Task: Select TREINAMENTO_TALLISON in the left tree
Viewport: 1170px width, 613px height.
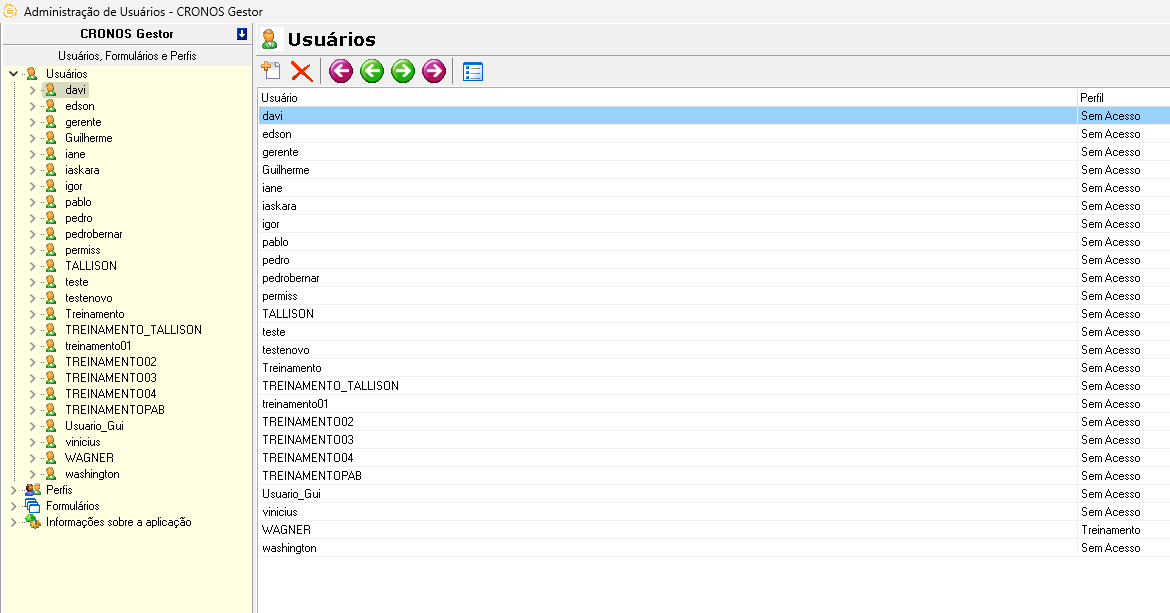Action: [x=134, y=330]
